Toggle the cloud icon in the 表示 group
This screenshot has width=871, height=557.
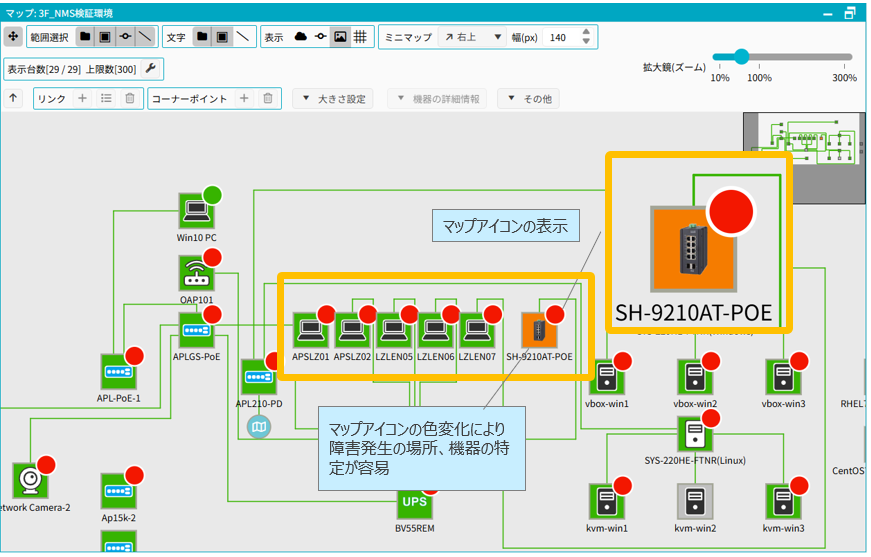300,37
